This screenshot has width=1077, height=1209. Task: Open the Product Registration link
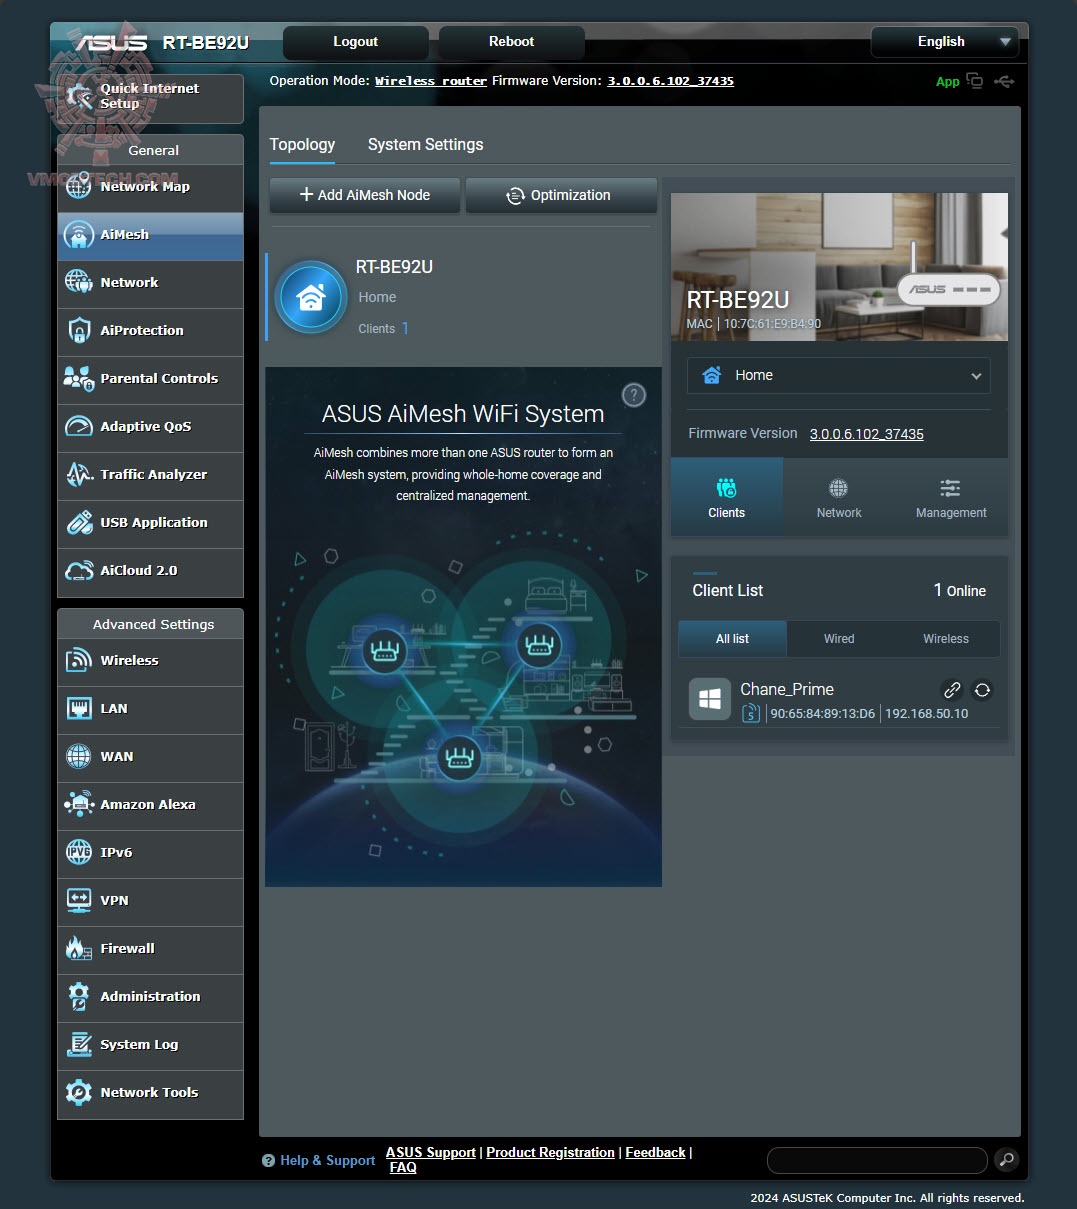point(551,1152)
